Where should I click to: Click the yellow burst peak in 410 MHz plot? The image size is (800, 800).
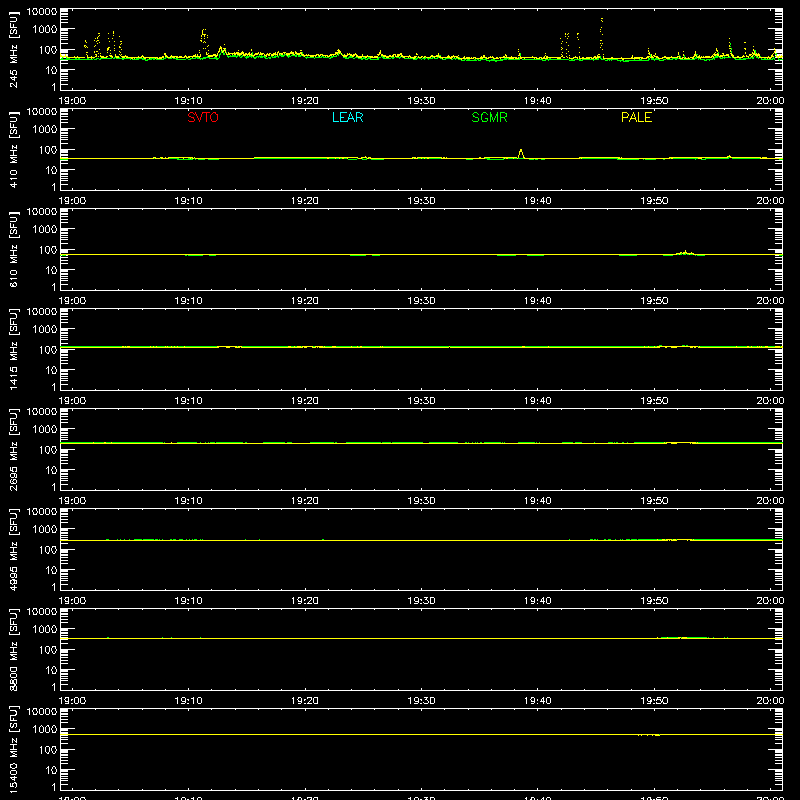click(x=521, y=153)
